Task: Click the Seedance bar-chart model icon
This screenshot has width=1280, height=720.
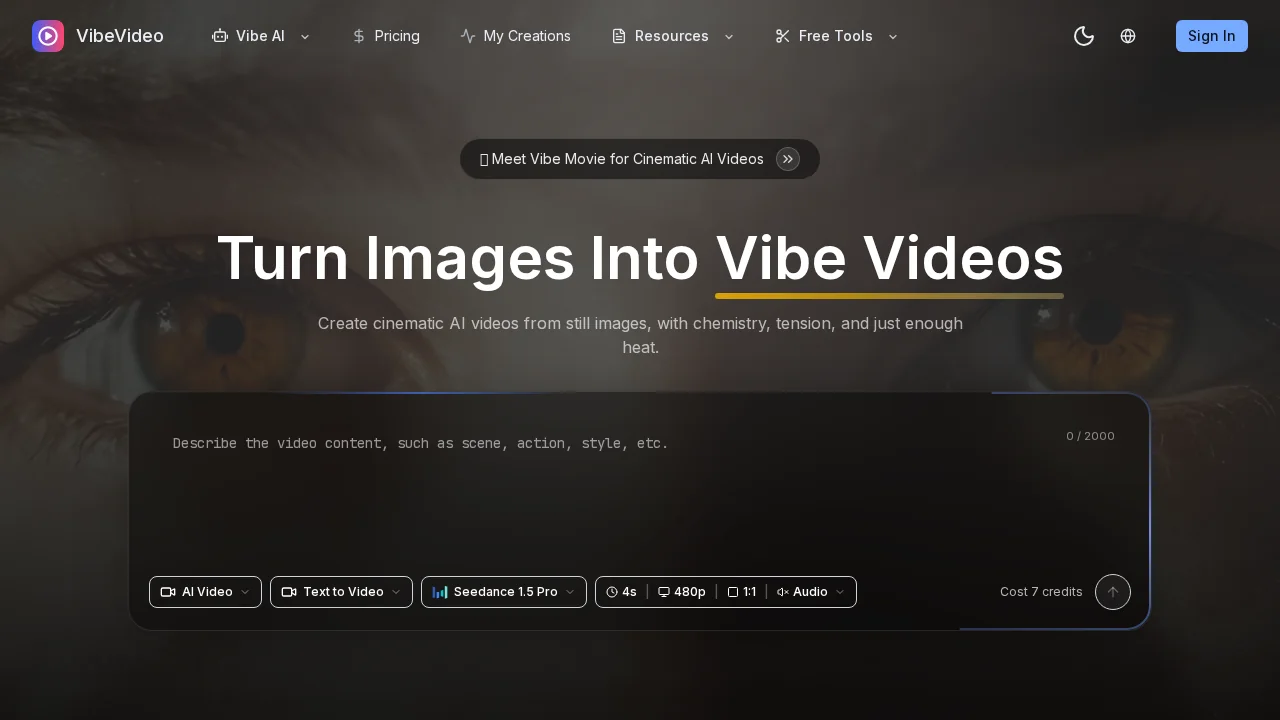Action: pos(440,592)
